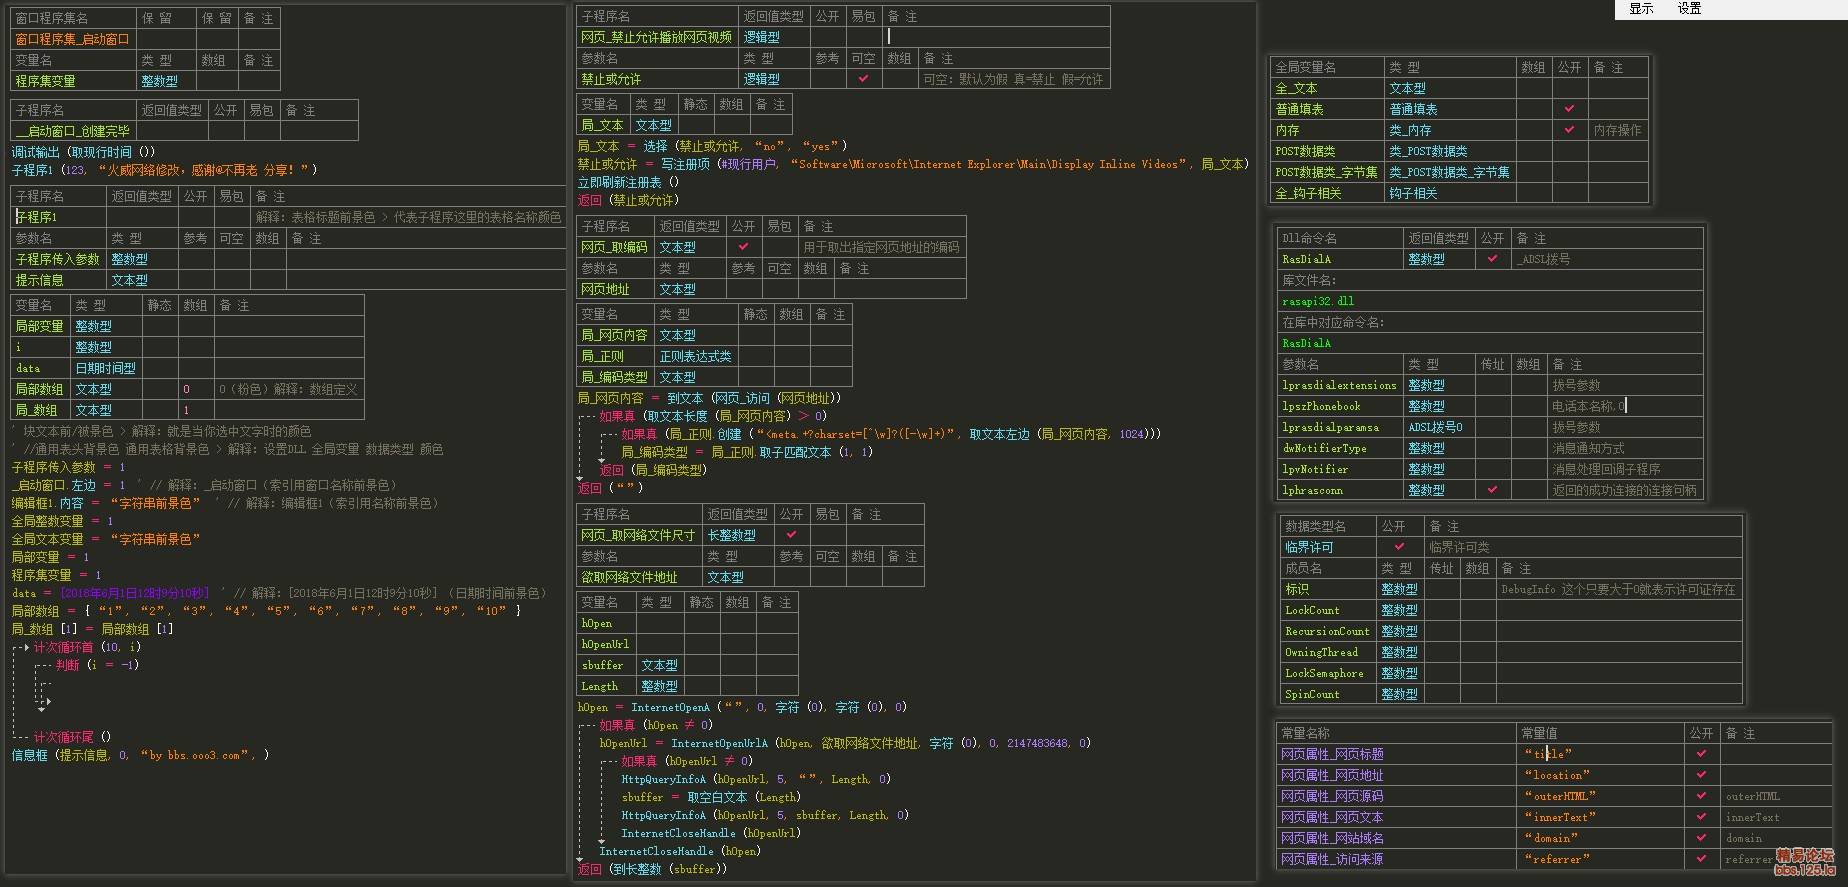This screenshot has width=1848, height=887.
Task: Open the 显示 menu
Action: tap(1641, 9)
